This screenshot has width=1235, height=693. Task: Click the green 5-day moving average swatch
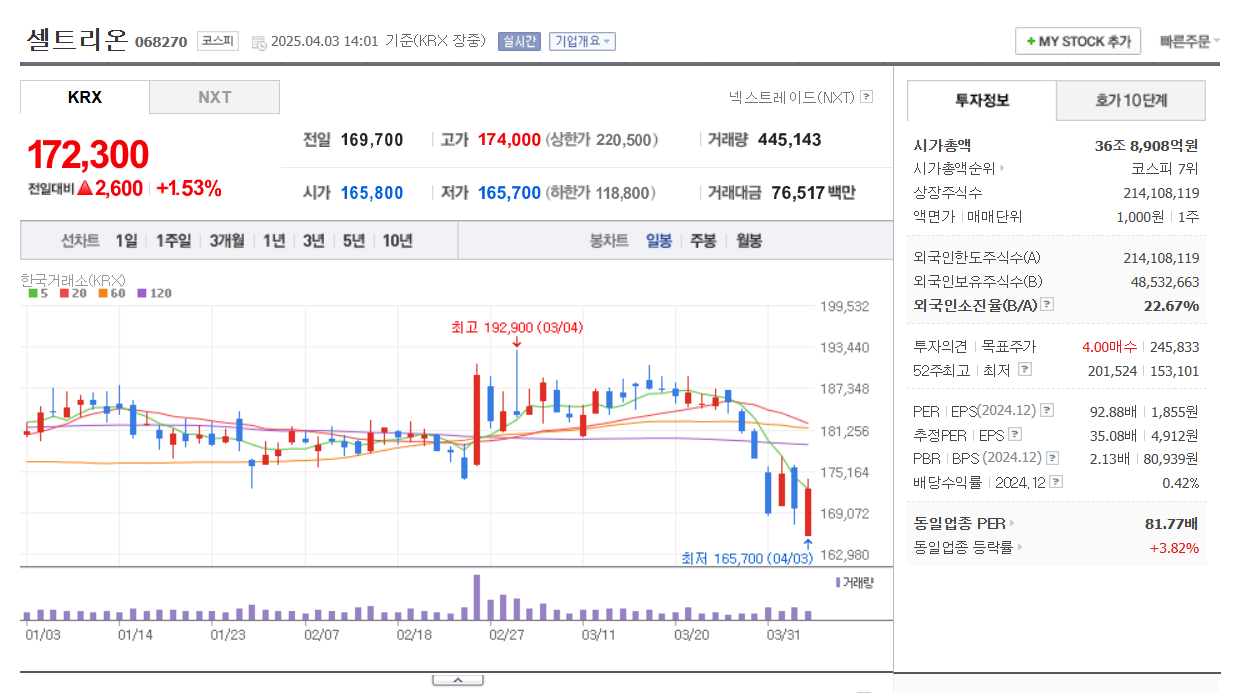point(33,293)
